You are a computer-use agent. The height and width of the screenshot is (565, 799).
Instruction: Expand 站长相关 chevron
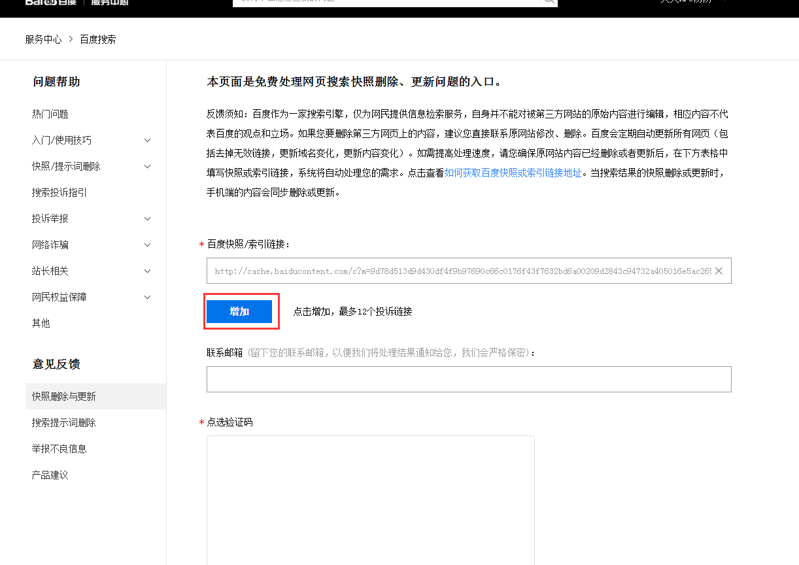coord(147,271)
